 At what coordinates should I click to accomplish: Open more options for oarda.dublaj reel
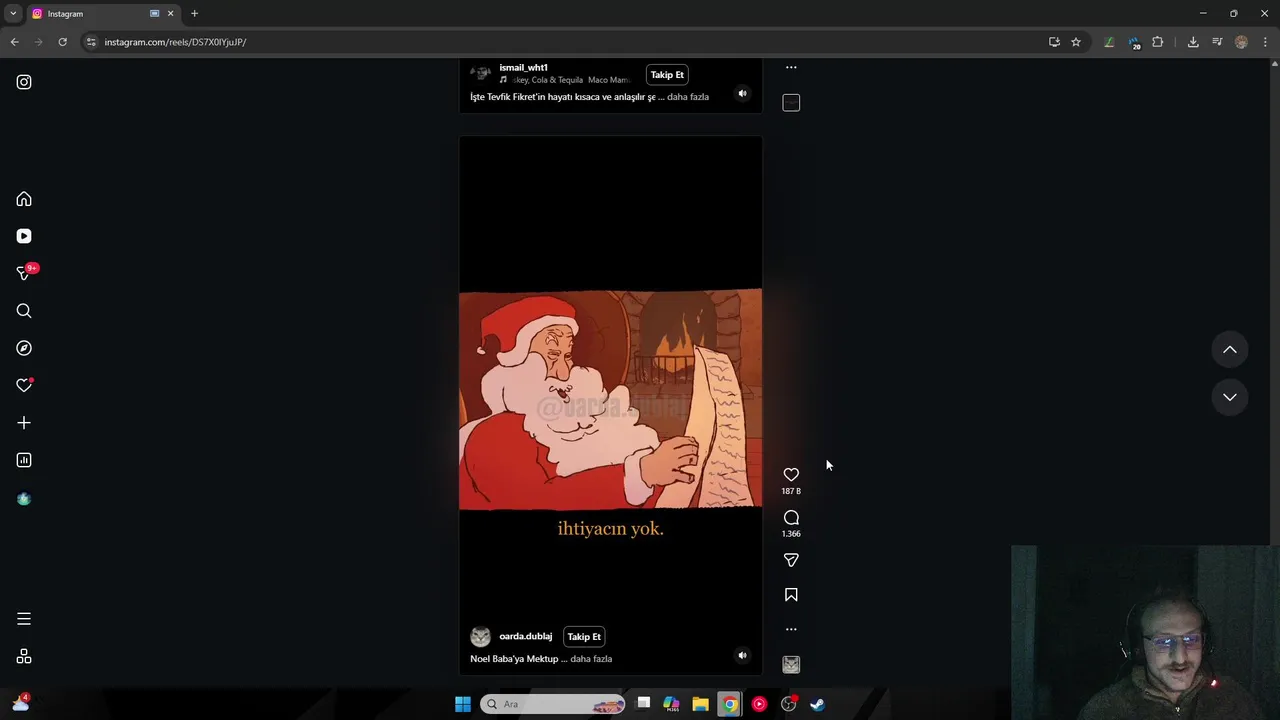791,629
